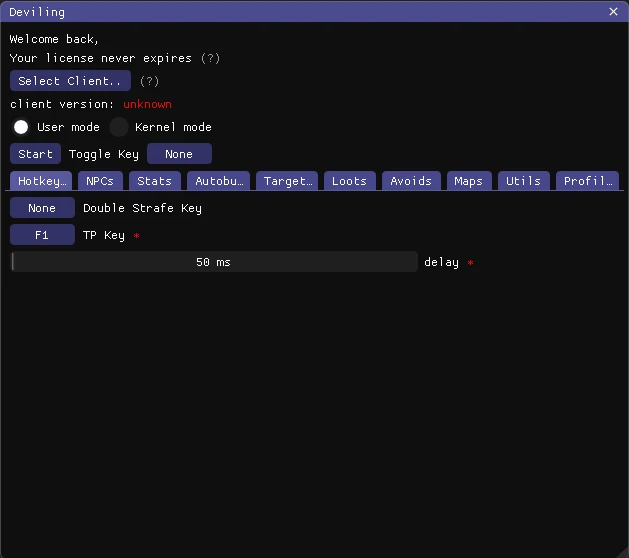Set the Toggle Key binding button
The width and height of the screenshot is (629, 558).
(179, 154)
